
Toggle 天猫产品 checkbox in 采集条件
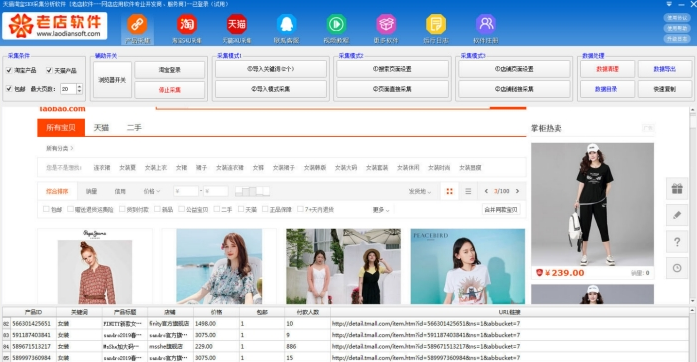click(x=49, y=70)
